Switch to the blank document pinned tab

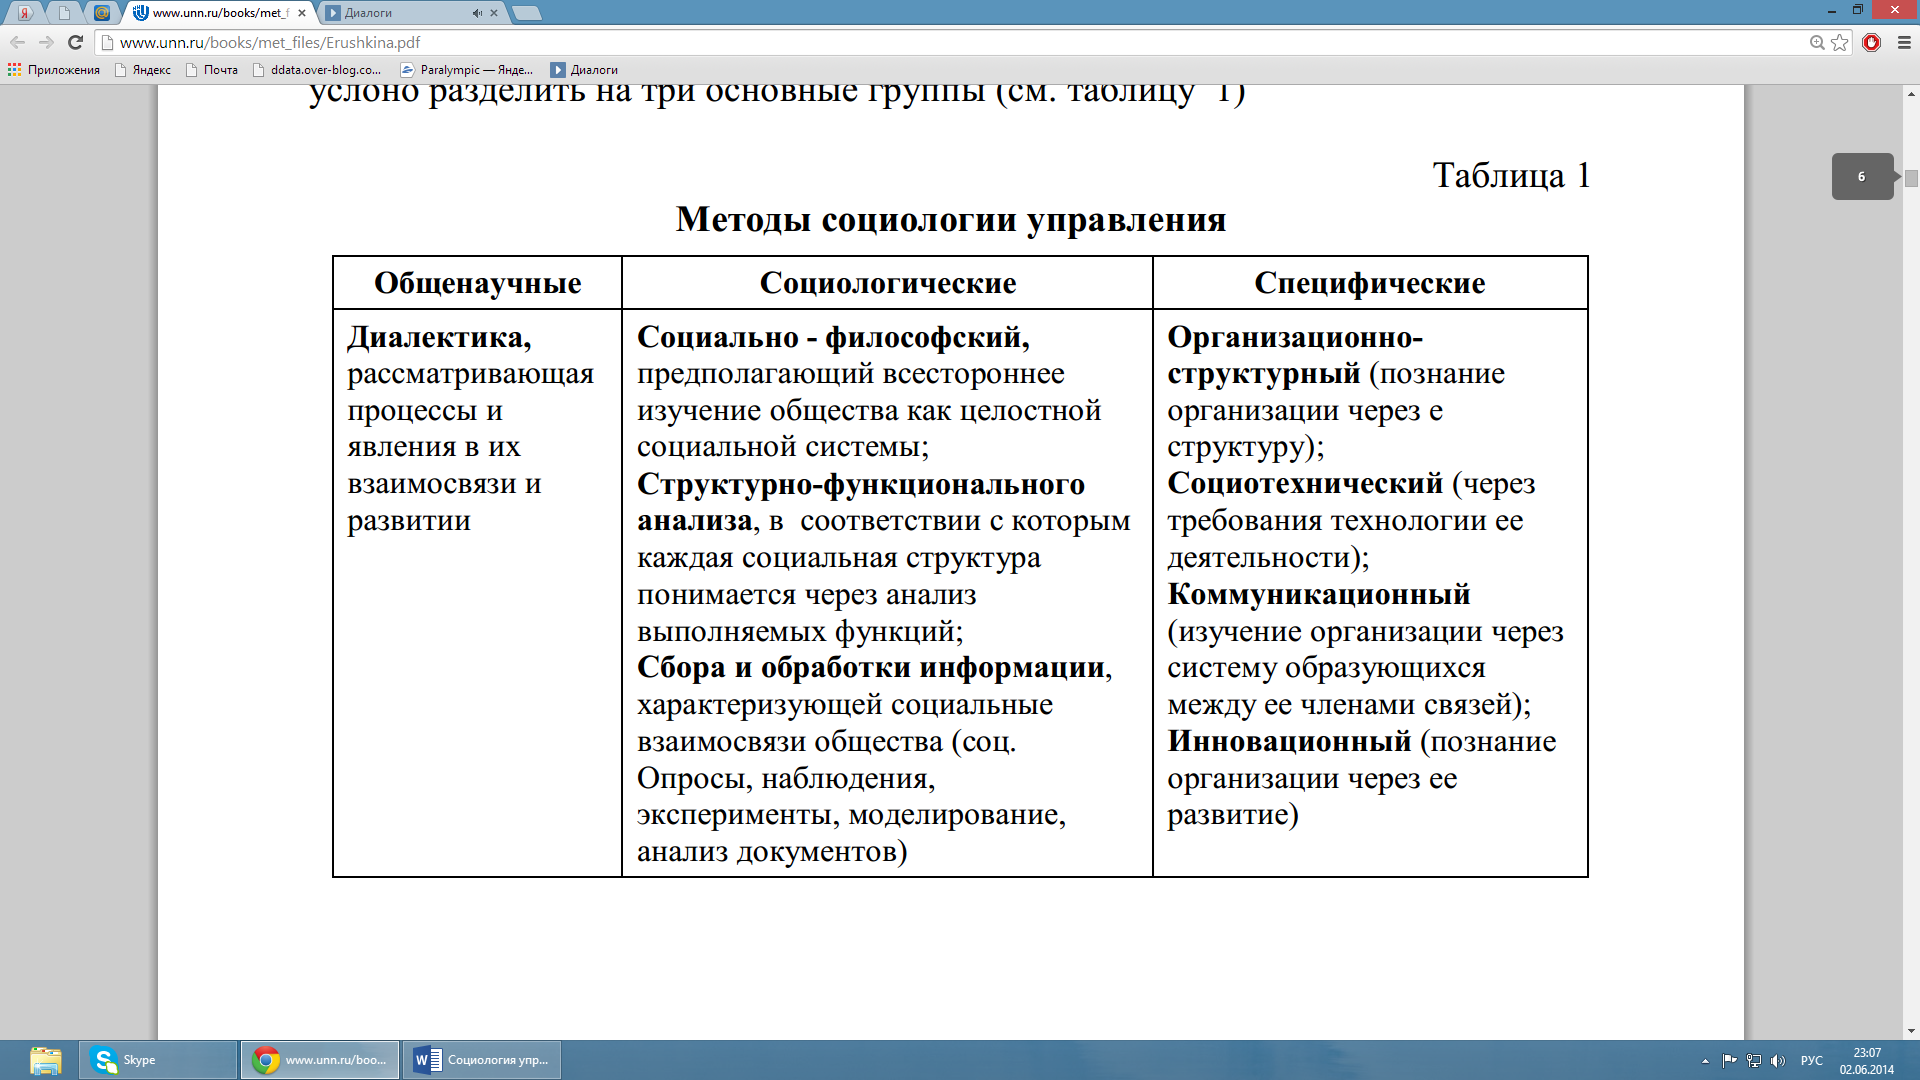64,13
